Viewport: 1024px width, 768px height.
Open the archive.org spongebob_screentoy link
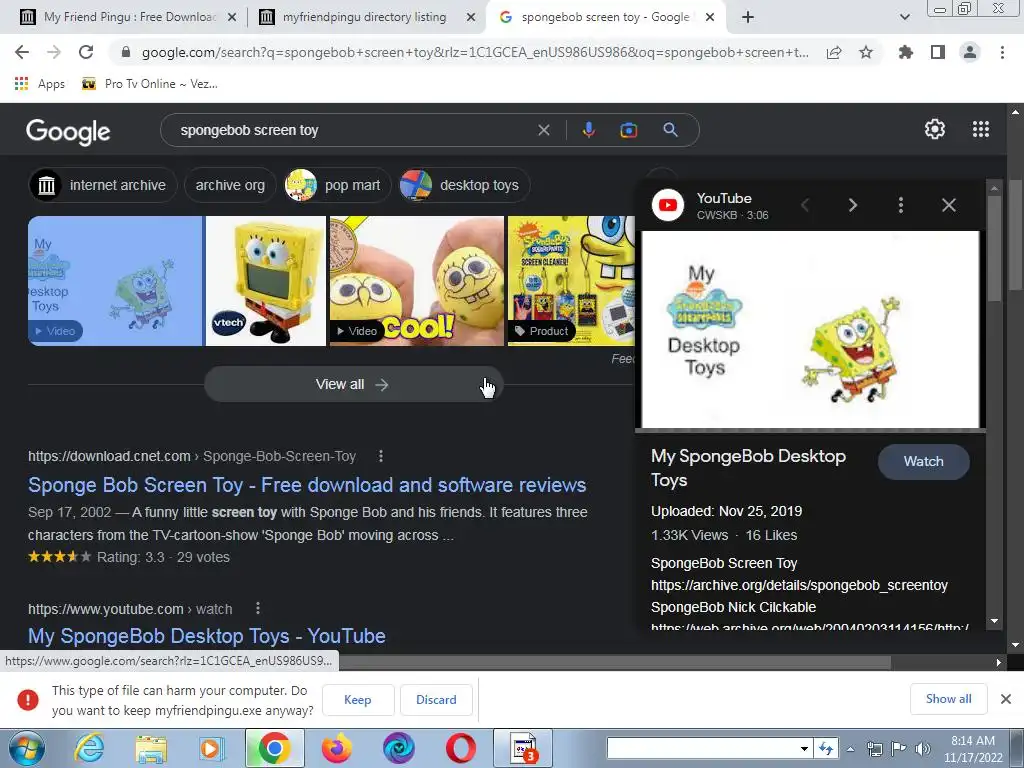click(799, 585)
